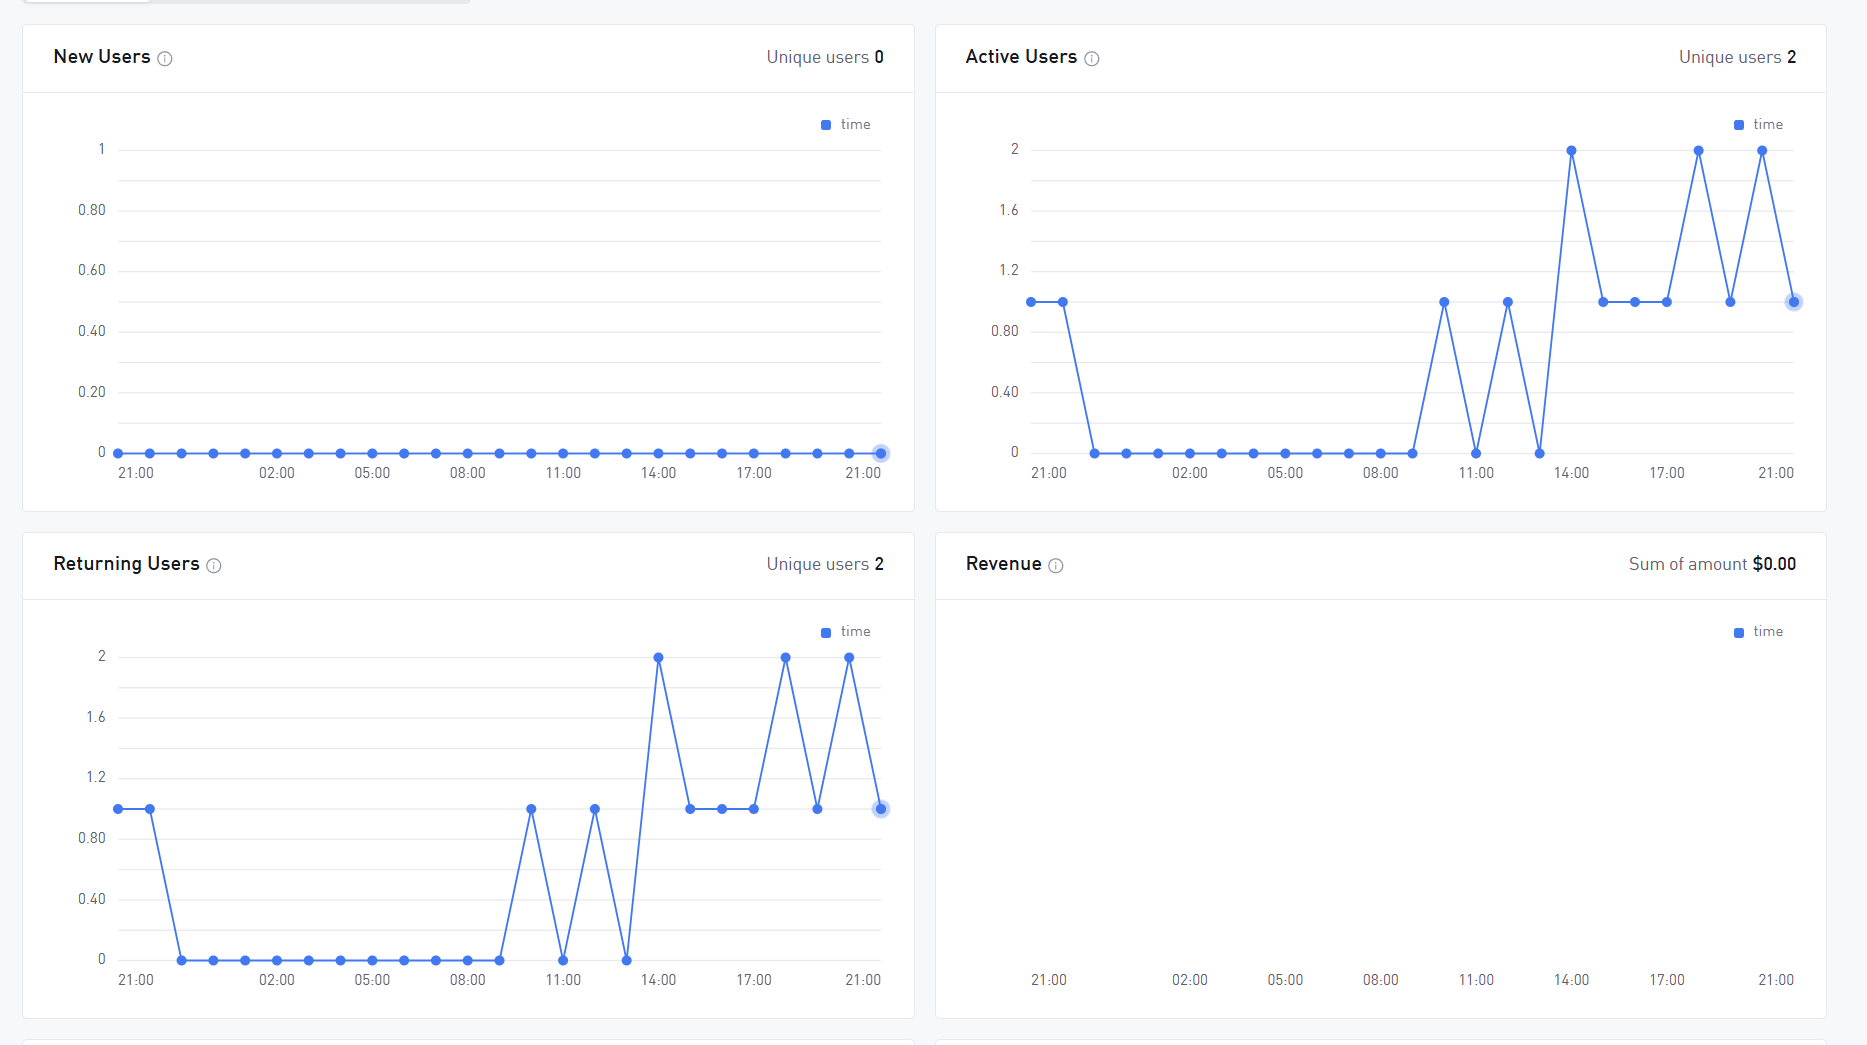Click the 11:00 zero point in Returning Users chart
1867x1045 pixels.
[x=563, y=961]
